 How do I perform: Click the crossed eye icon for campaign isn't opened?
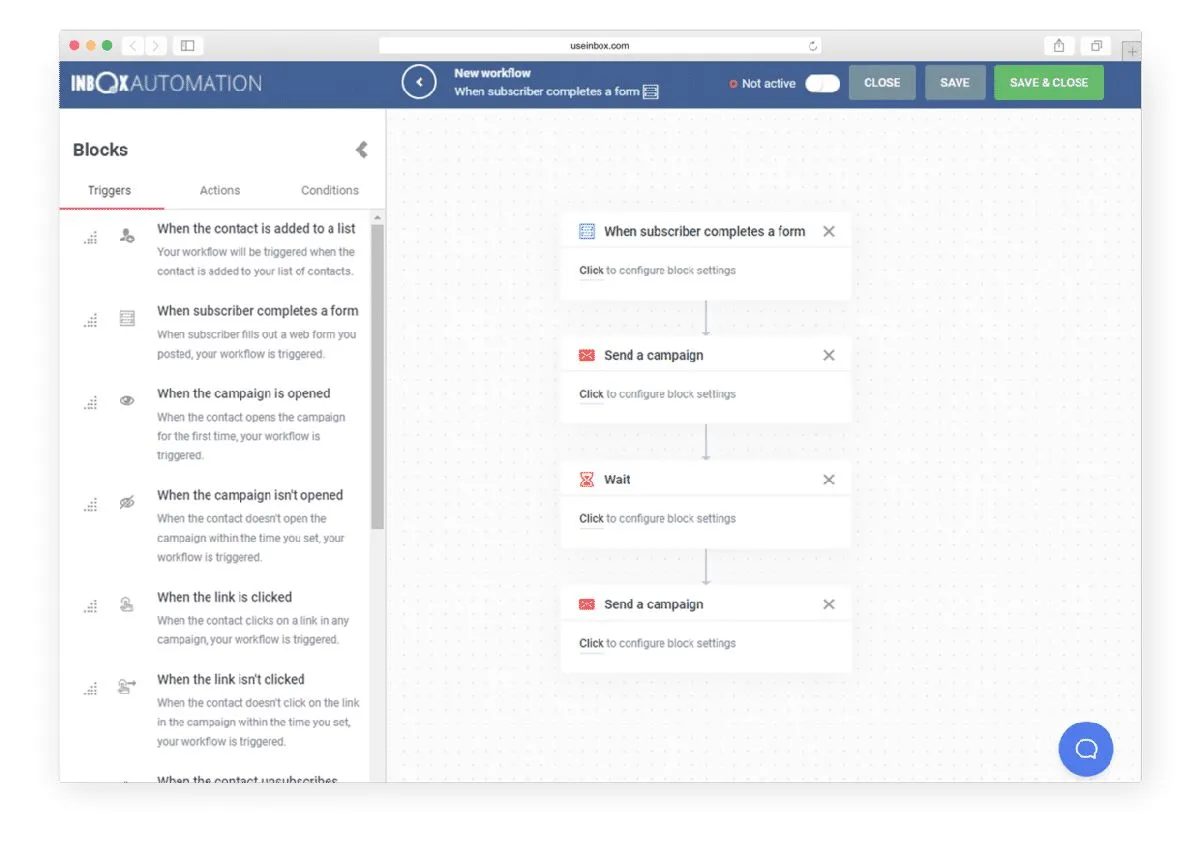127,502
